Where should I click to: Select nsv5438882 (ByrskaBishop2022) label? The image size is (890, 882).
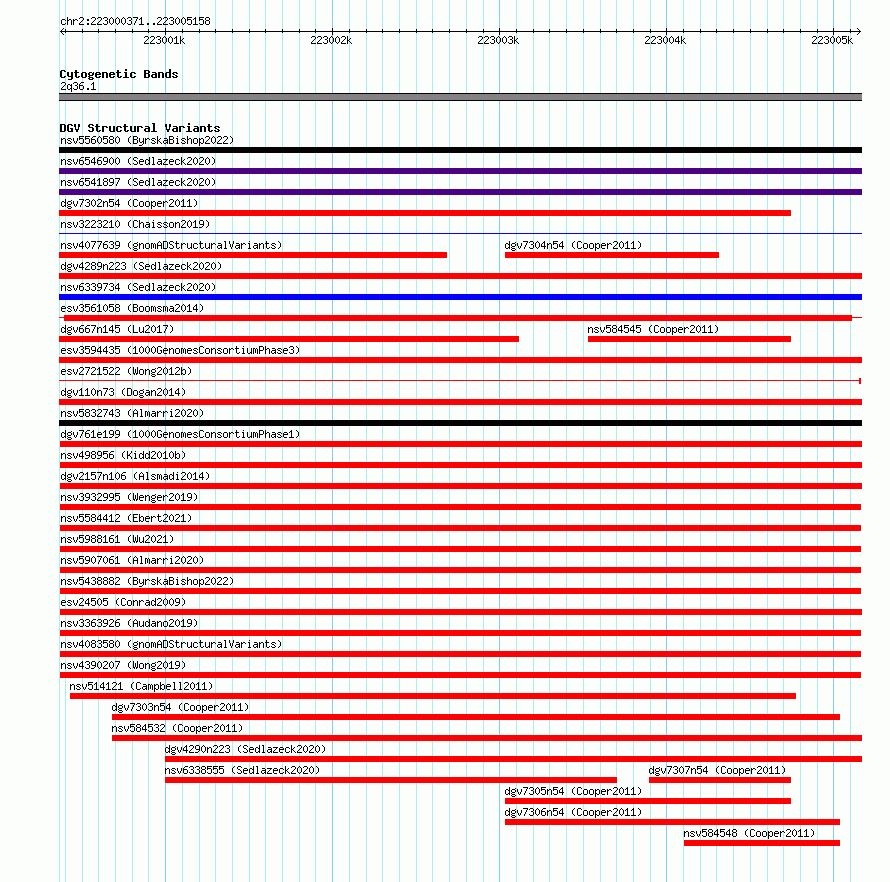click(147, 581)
